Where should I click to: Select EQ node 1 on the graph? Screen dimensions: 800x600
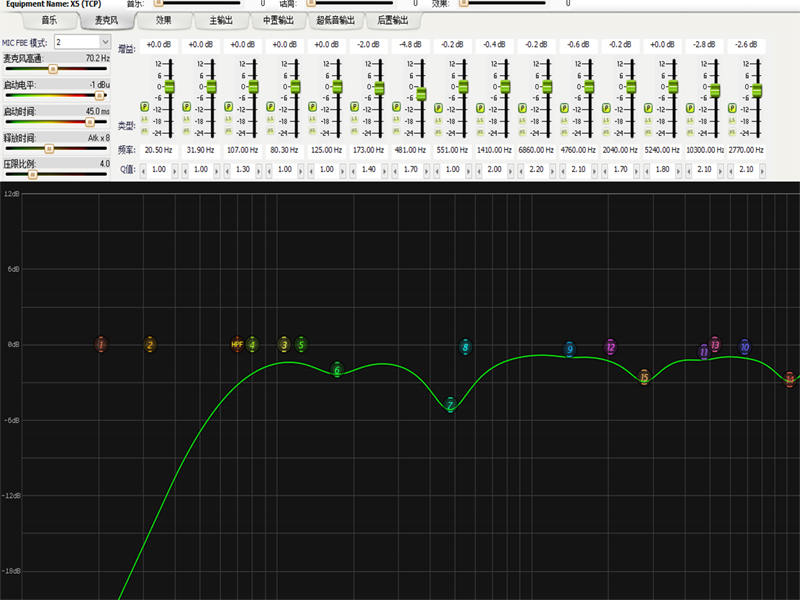pos(101,345)
